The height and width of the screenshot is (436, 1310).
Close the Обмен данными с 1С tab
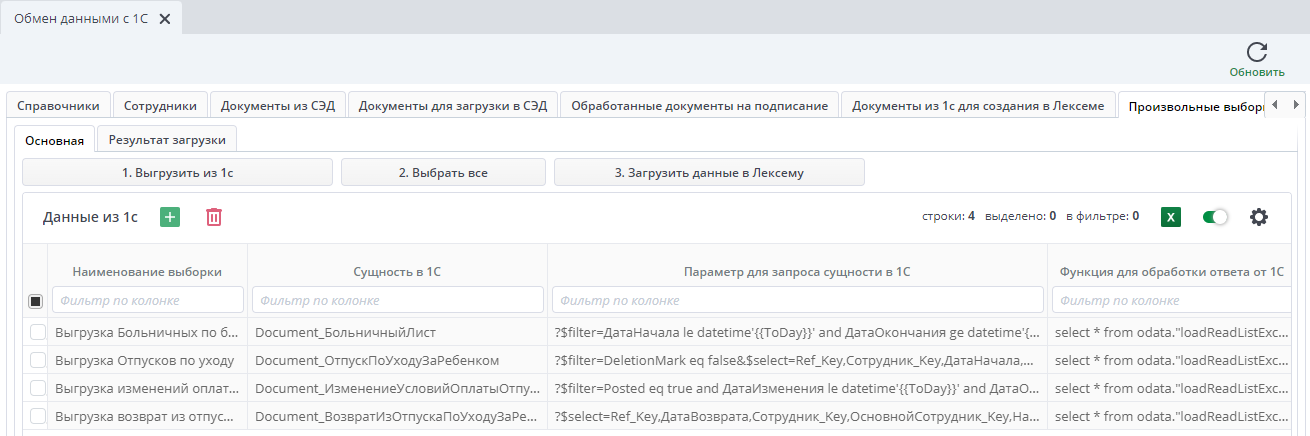pos(165,19)
